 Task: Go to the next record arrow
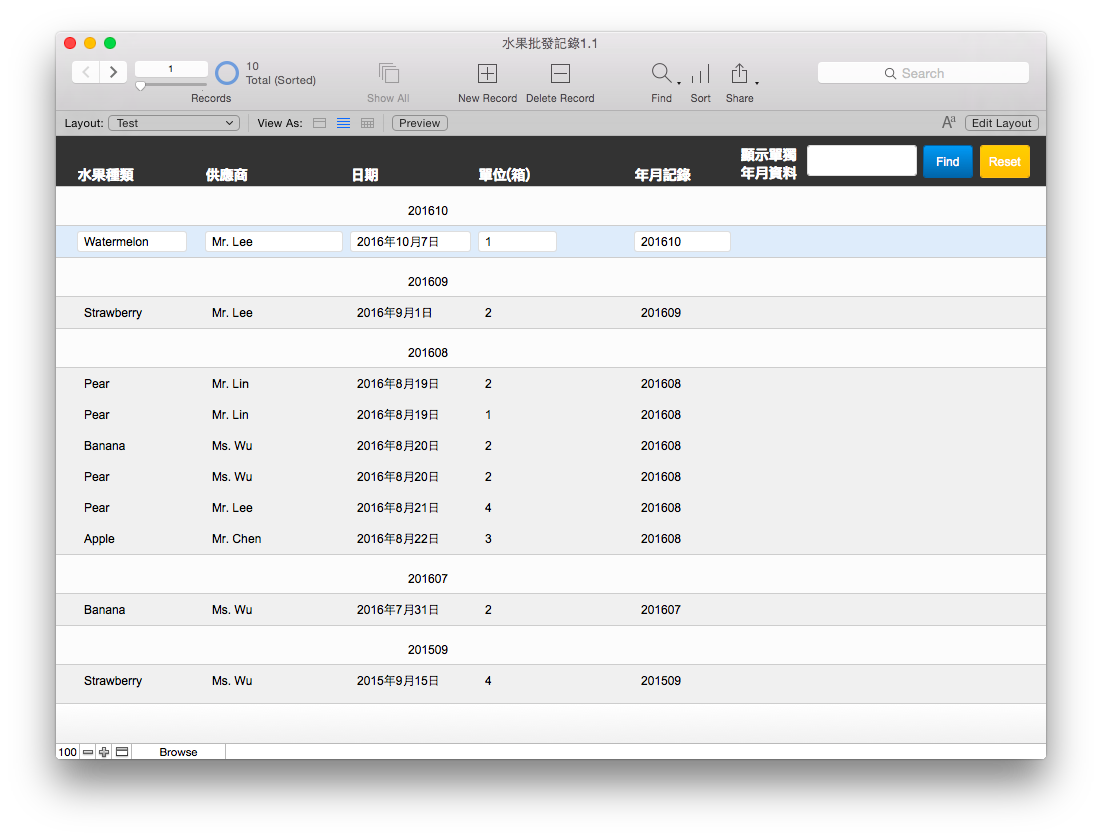click(x=113, y=72)
